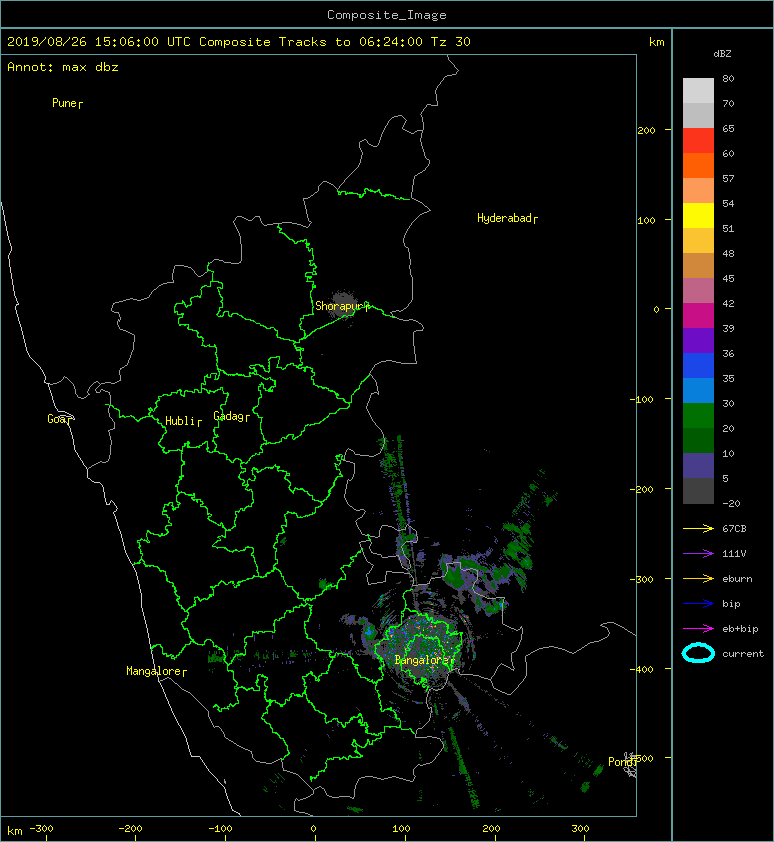Click the -100 km vertical axis tick

642,400
